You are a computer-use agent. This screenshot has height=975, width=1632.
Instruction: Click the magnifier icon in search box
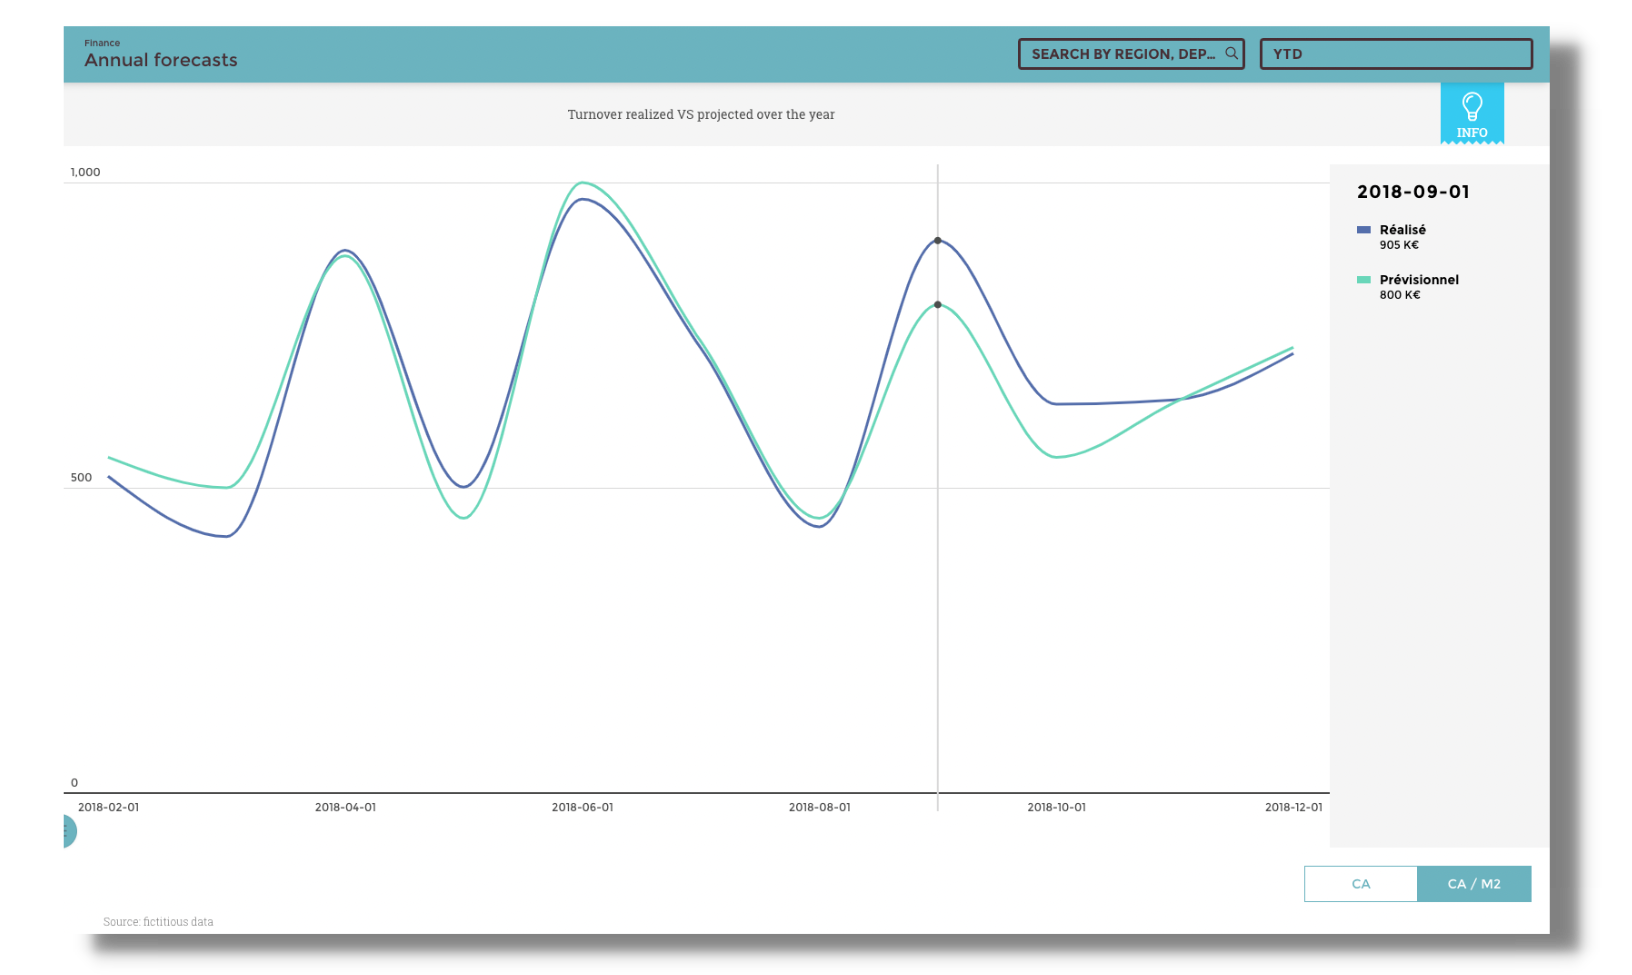[x=1231, y=54]
